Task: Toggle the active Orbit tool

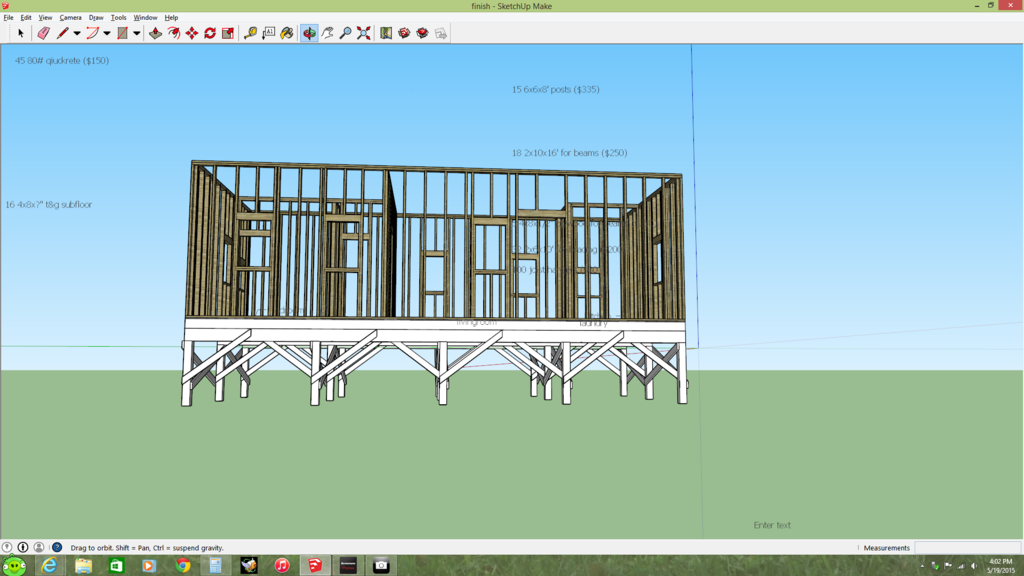Action: click(x=309, y=33)
